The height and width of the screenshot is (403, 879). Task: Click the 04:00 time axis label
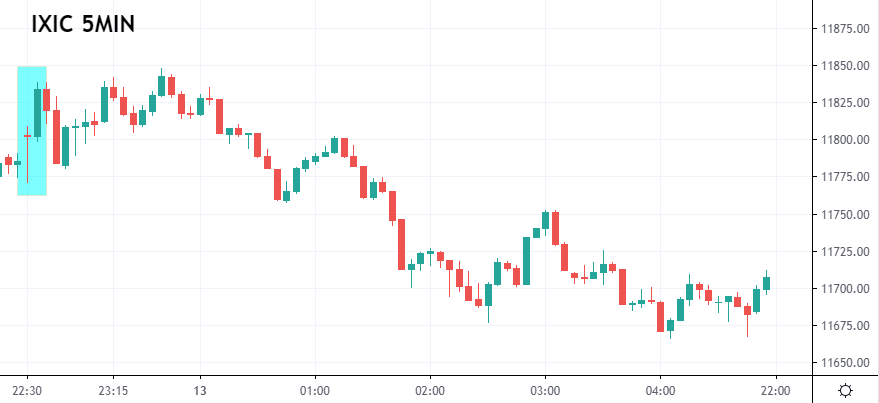(x=661, y=390)
